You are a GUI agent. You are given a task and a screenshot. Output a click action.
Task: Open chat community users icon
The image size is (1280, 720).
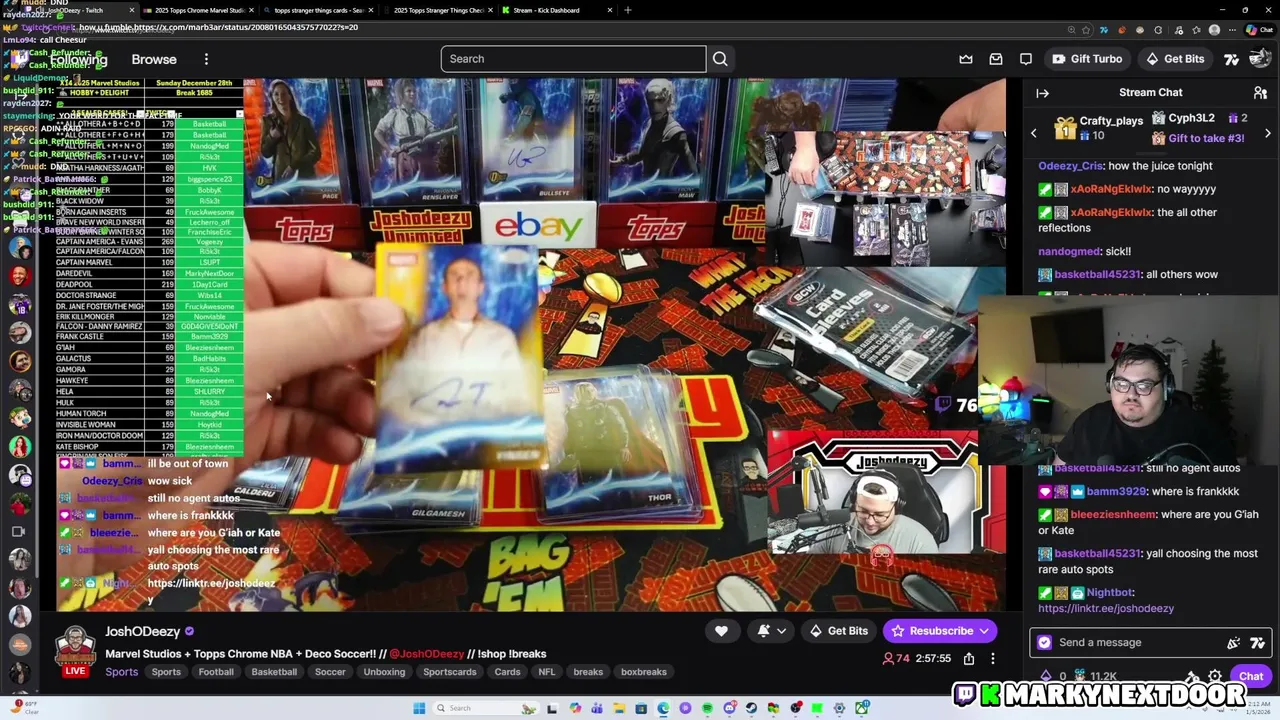point(1260,93)
